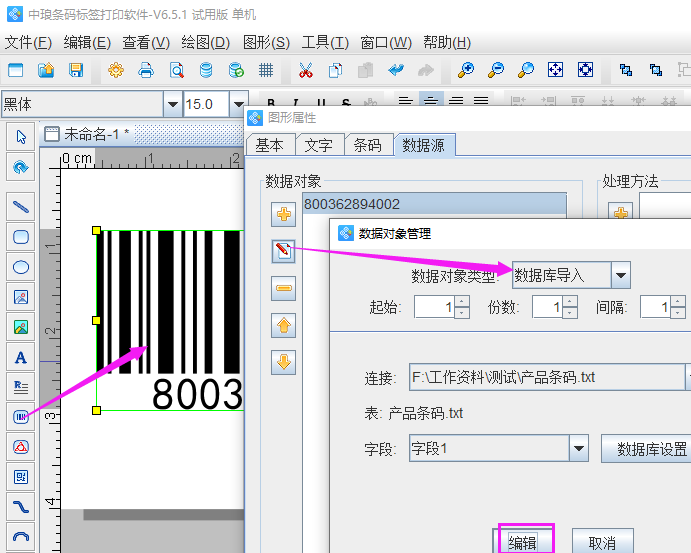Decrease 间隔 interval value stepper

coord(677,312)
